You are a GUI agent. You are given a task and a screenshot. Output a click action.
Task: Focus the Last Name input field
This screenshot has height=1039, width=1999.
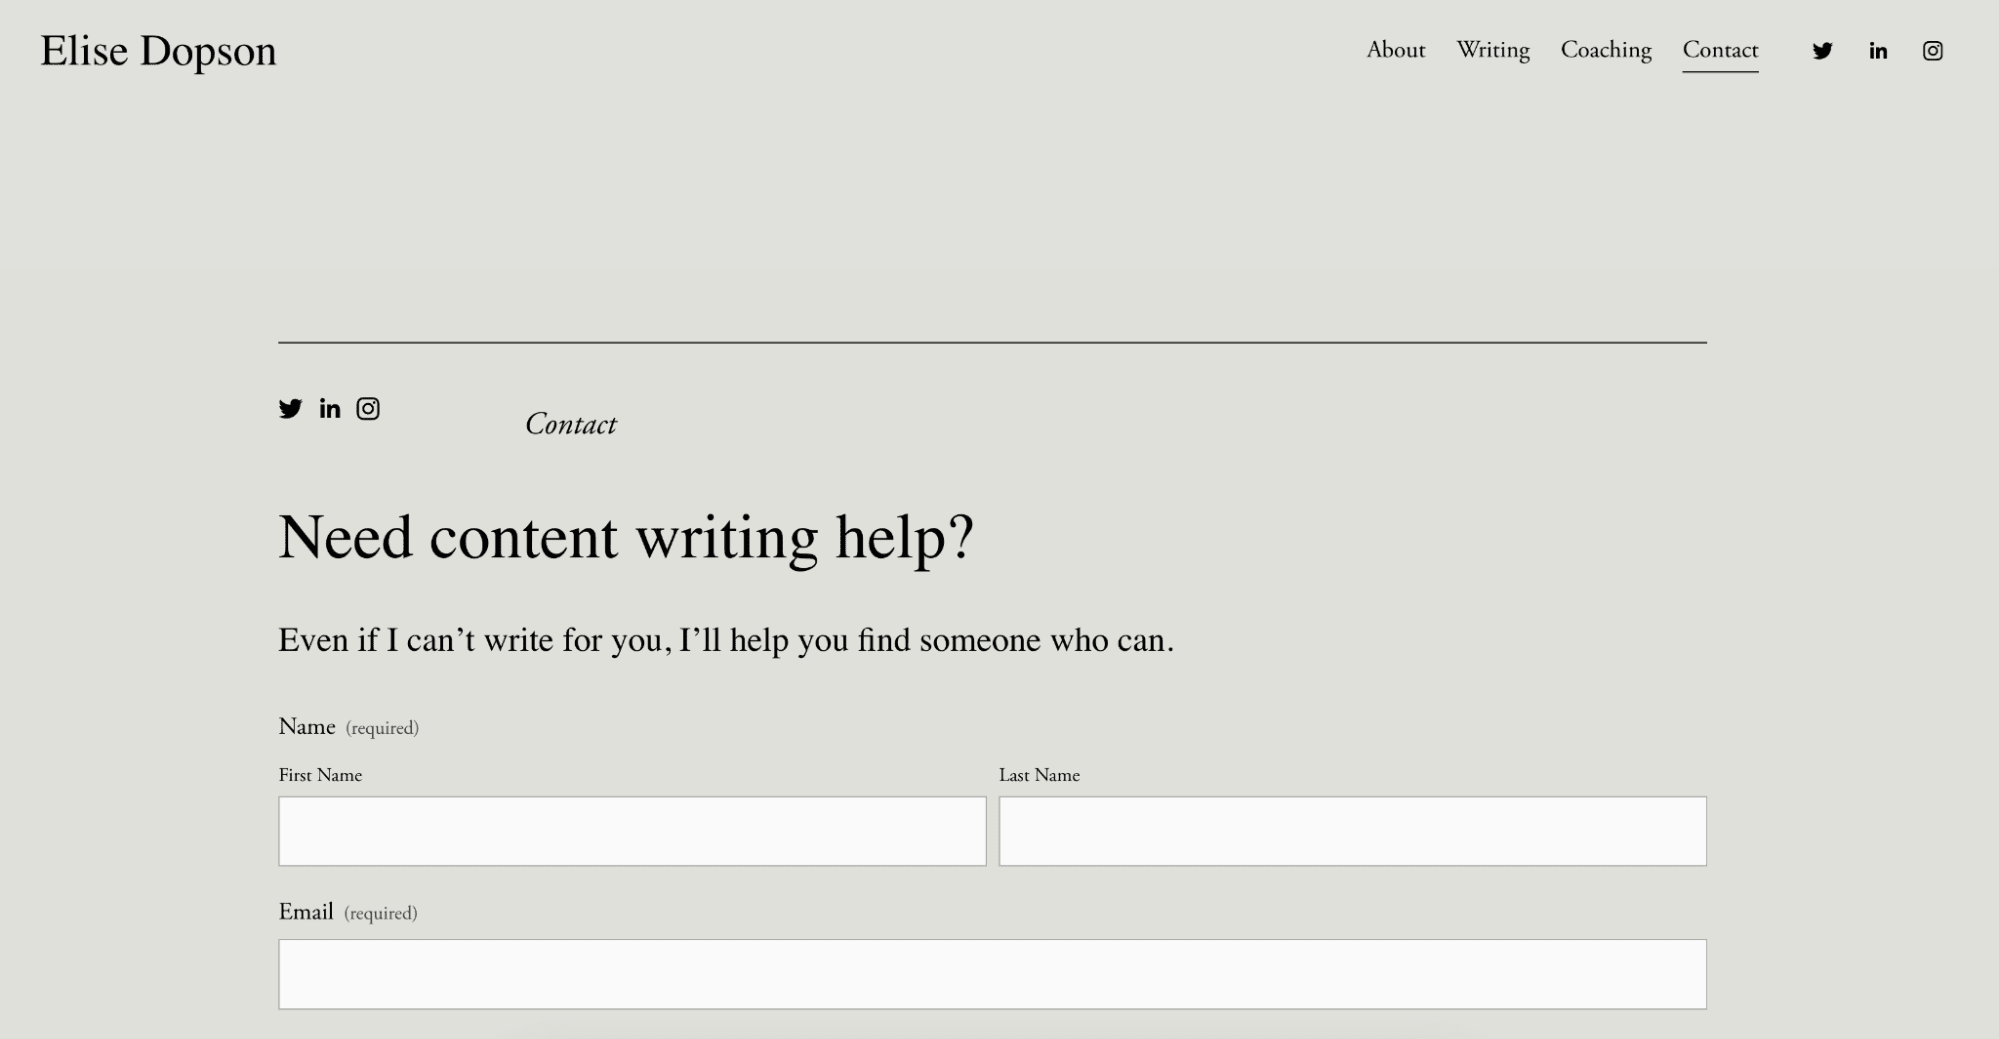coord(1352,831)
